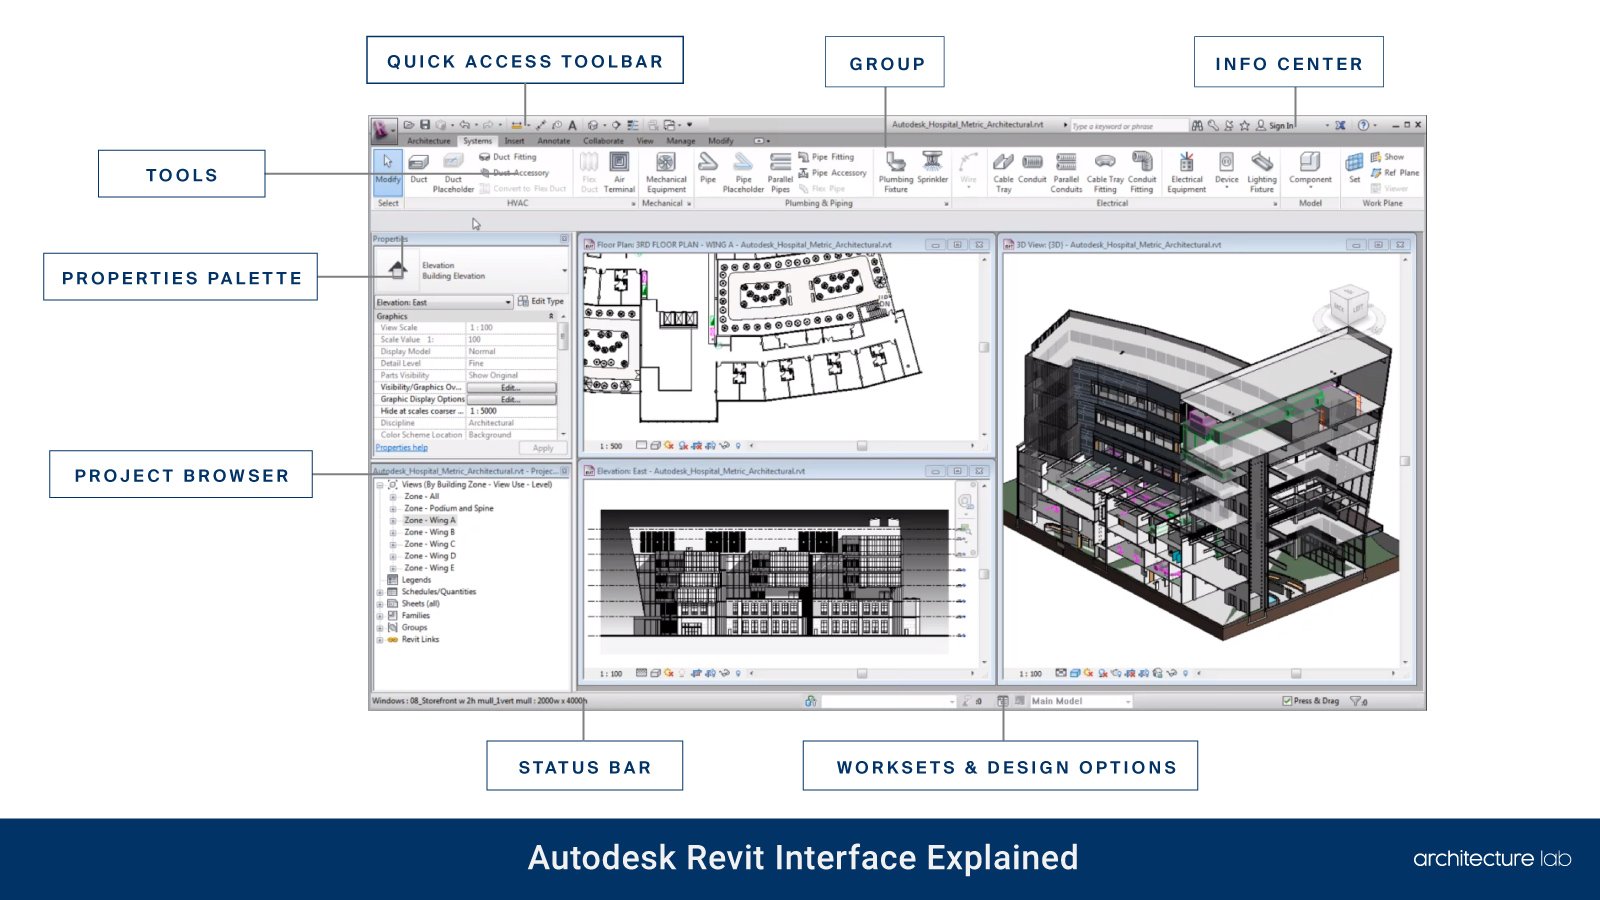Switch to the Architecture ribbon tab
The width and height of the screenshot is (1600, 900).
428,141
